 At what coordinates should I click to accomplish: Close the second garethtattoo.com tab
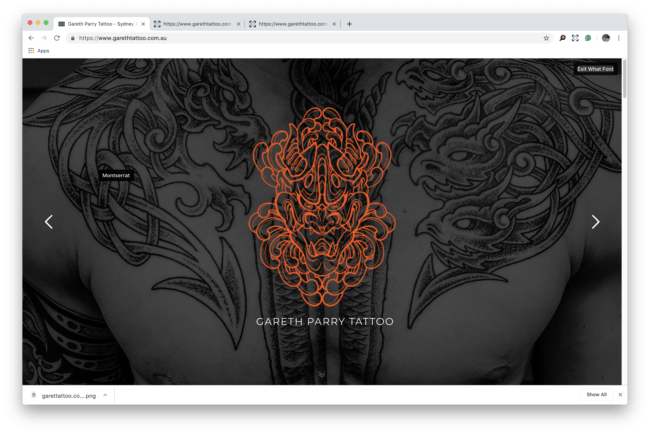tap(238, 24)
